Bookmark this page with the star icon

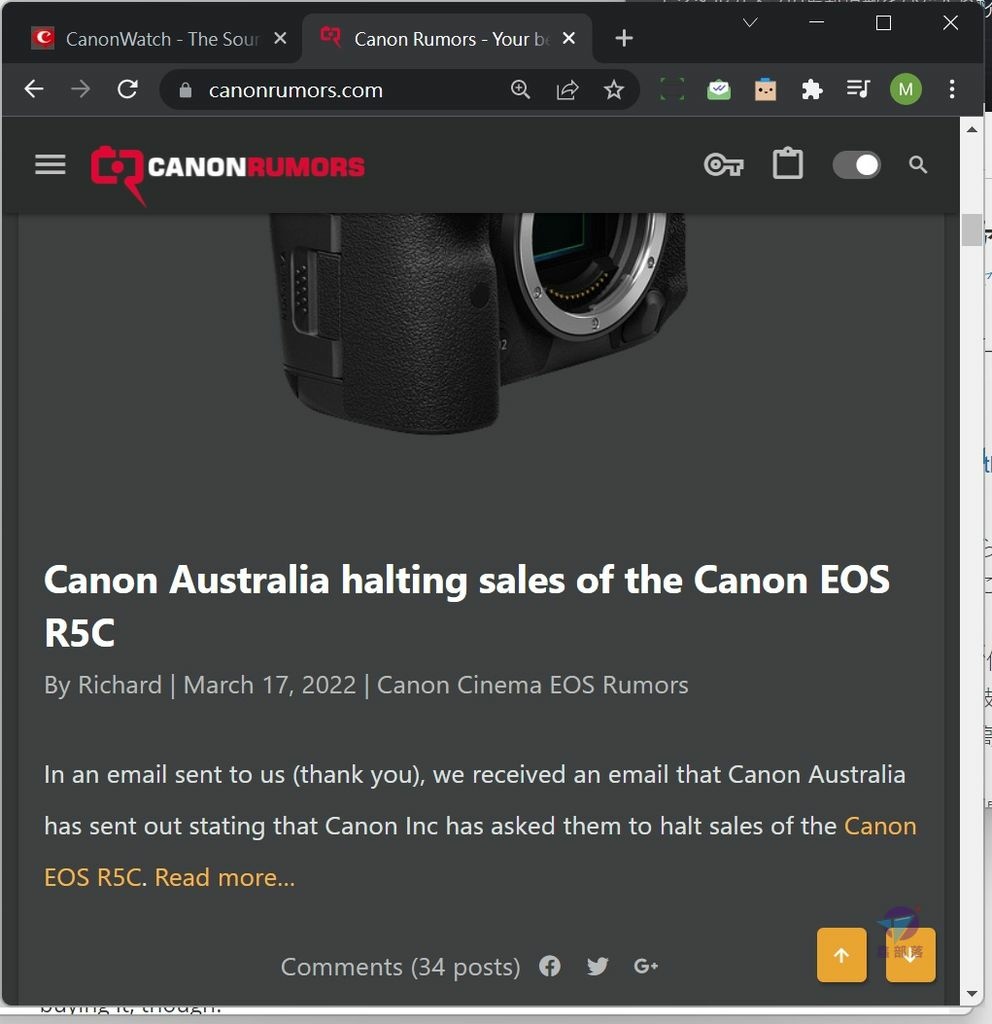pos(613,89)
